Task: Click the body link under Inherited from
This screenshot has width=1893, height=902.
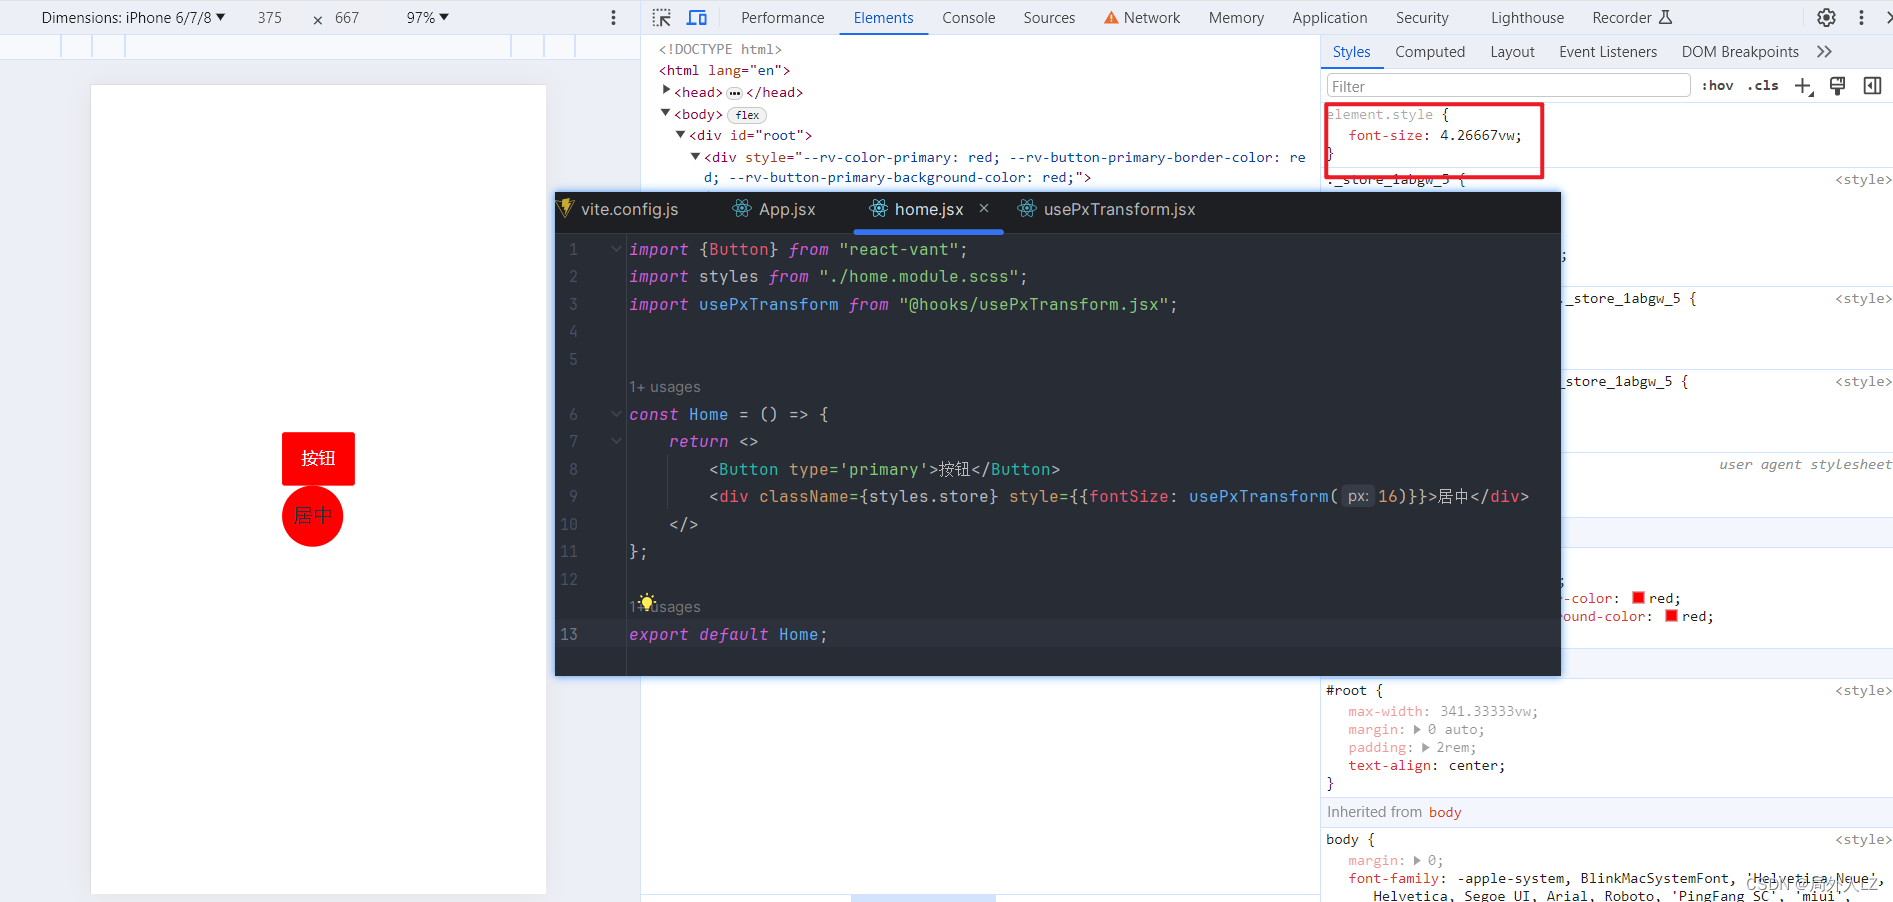Action: (x=1444, y=812)
